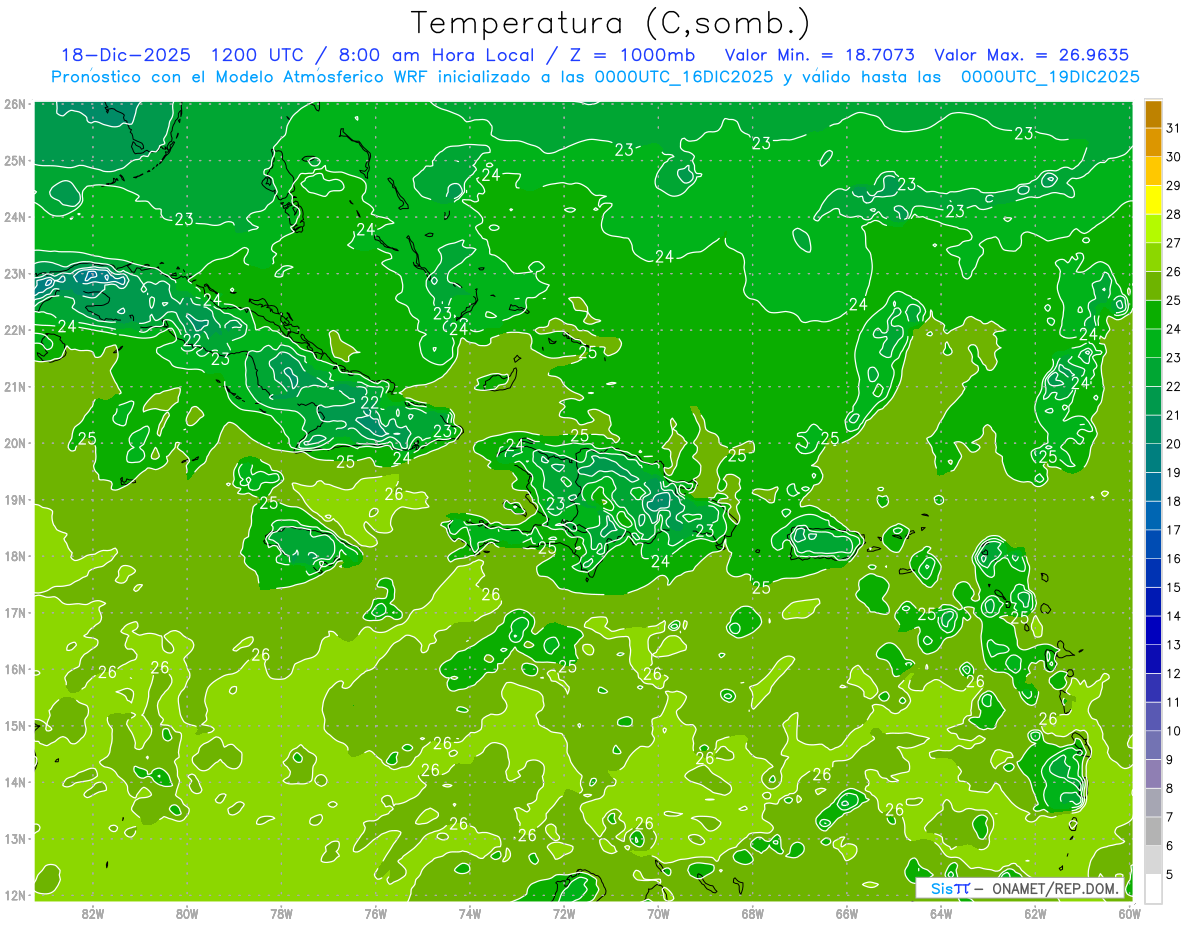1200x927 pixels.
Task: Click the 64W longitude axis label
Action: (941, 914)
